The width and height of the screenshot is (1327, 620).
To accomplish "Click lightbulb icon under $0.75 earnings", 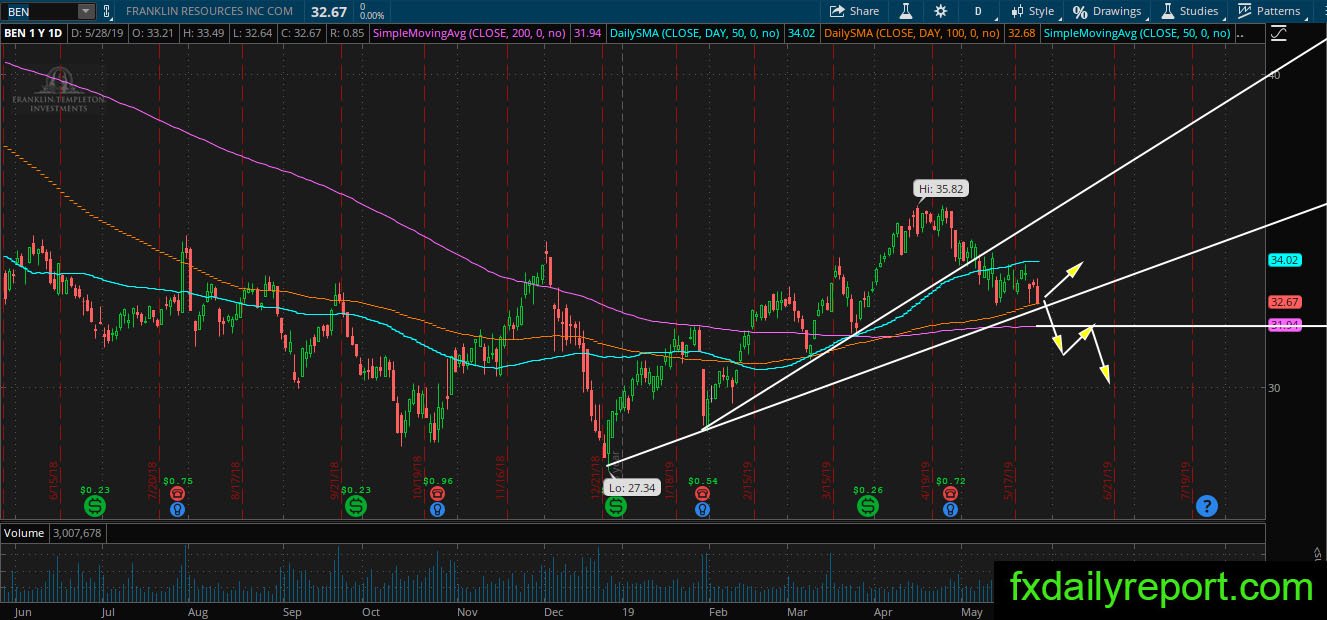I will [x=177, y=510].
